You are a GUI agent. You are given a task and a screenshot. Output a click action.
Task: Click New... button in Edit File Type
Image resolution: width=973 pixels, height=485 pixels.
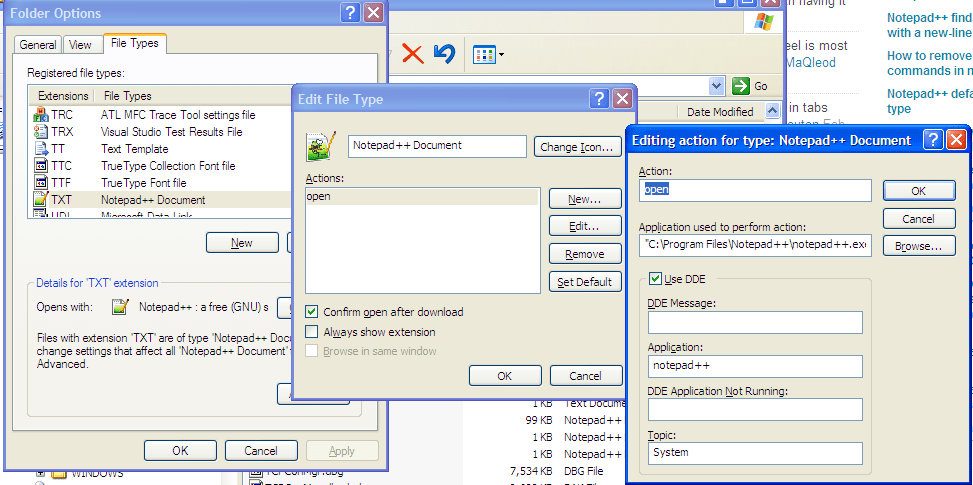tap(585, 199)
